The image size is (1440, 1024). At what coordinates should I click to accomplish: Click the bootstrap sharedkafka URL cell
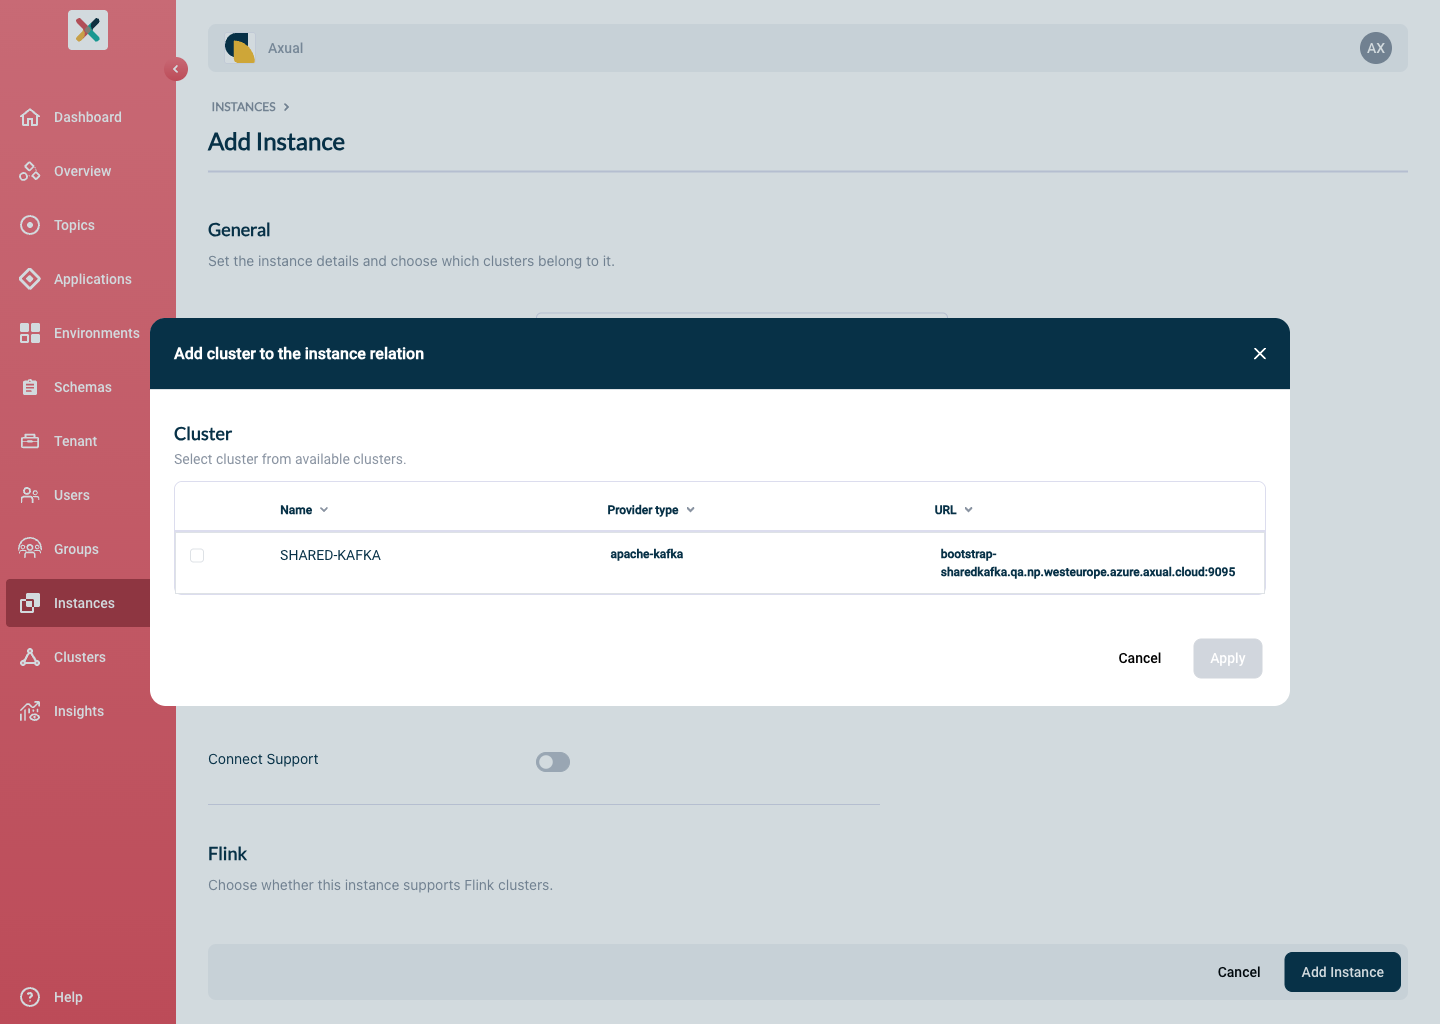tap(1088, 563)
